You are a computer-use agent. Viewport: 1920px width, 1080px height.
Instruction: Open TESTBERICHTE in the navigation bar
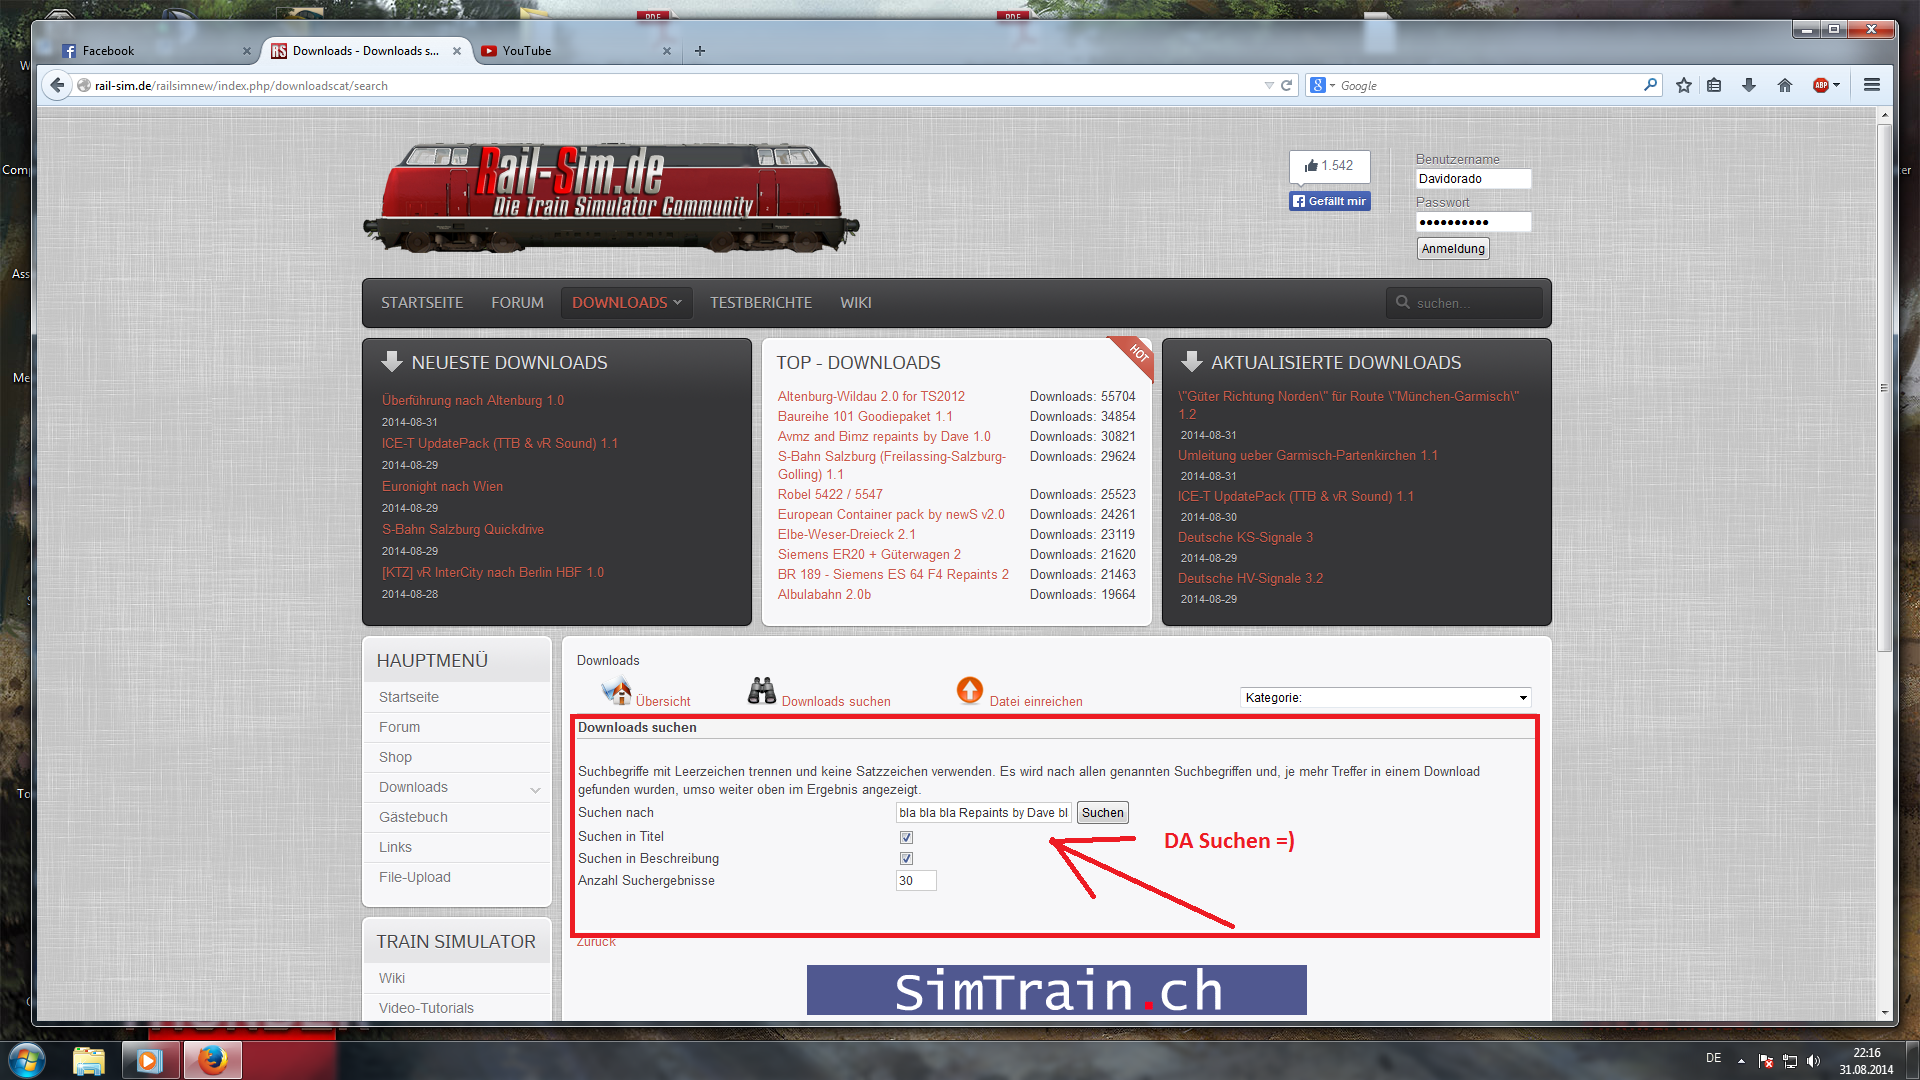click(x=761, y=303)
